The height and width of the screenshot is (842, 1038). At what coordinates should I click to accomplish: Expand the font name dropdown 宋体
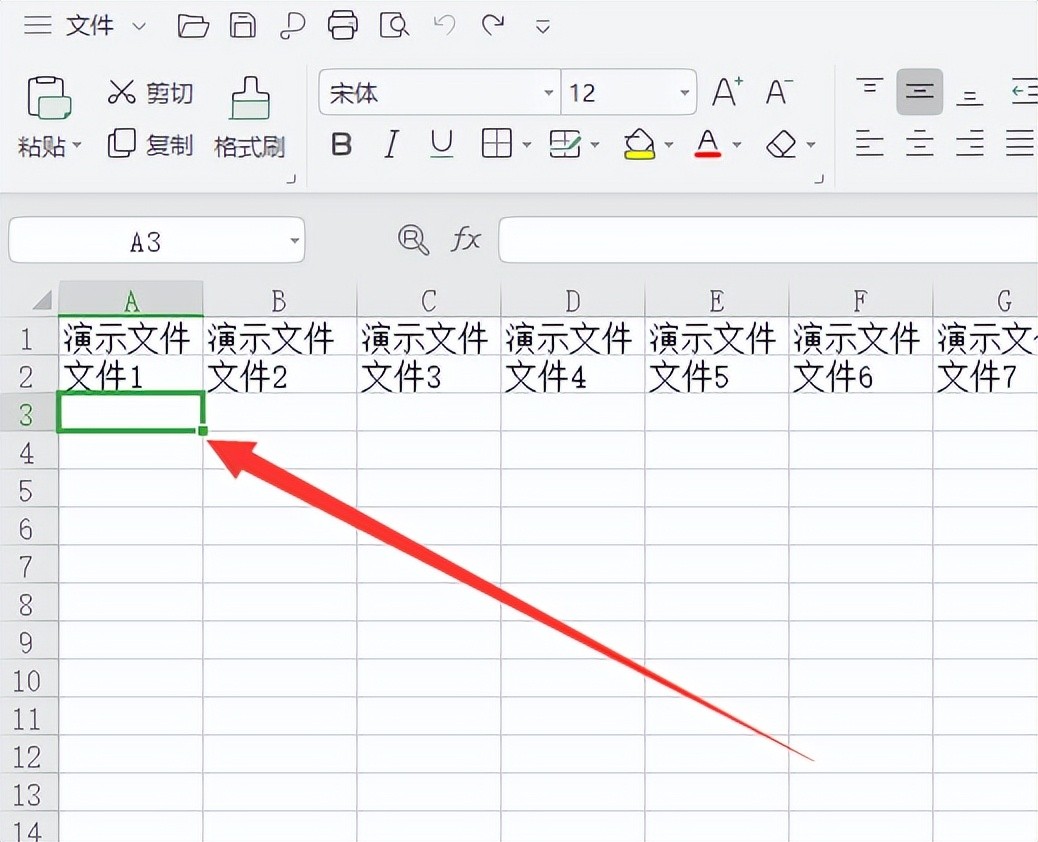click(x=548, y=94)
